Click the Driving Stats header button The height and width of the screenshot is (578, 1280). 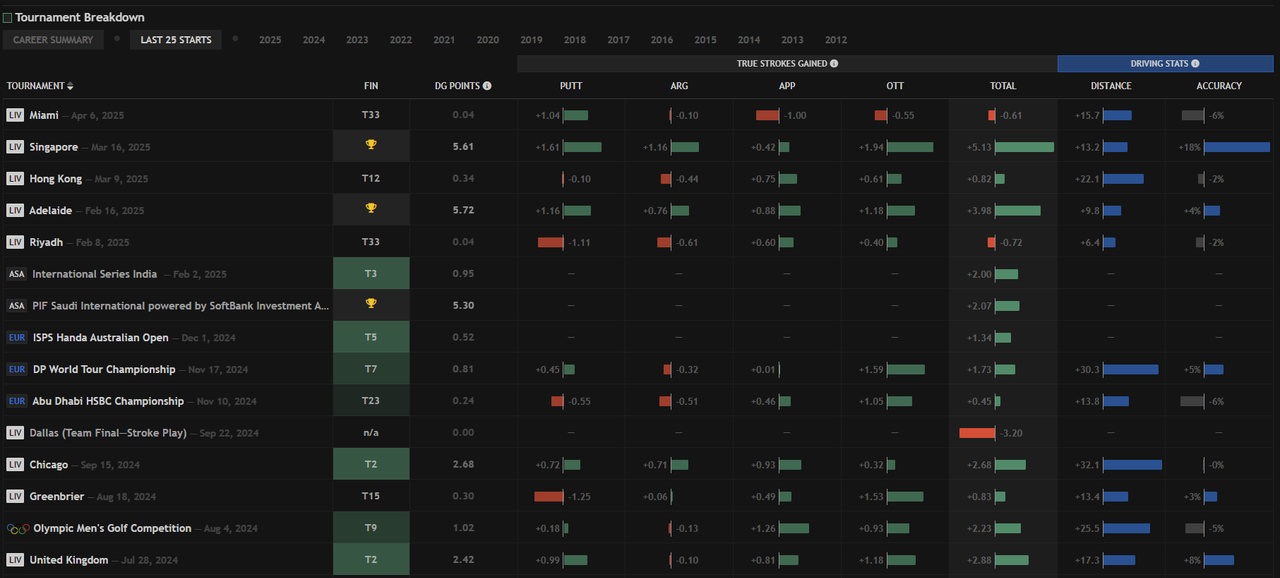tap(1165, 63)
